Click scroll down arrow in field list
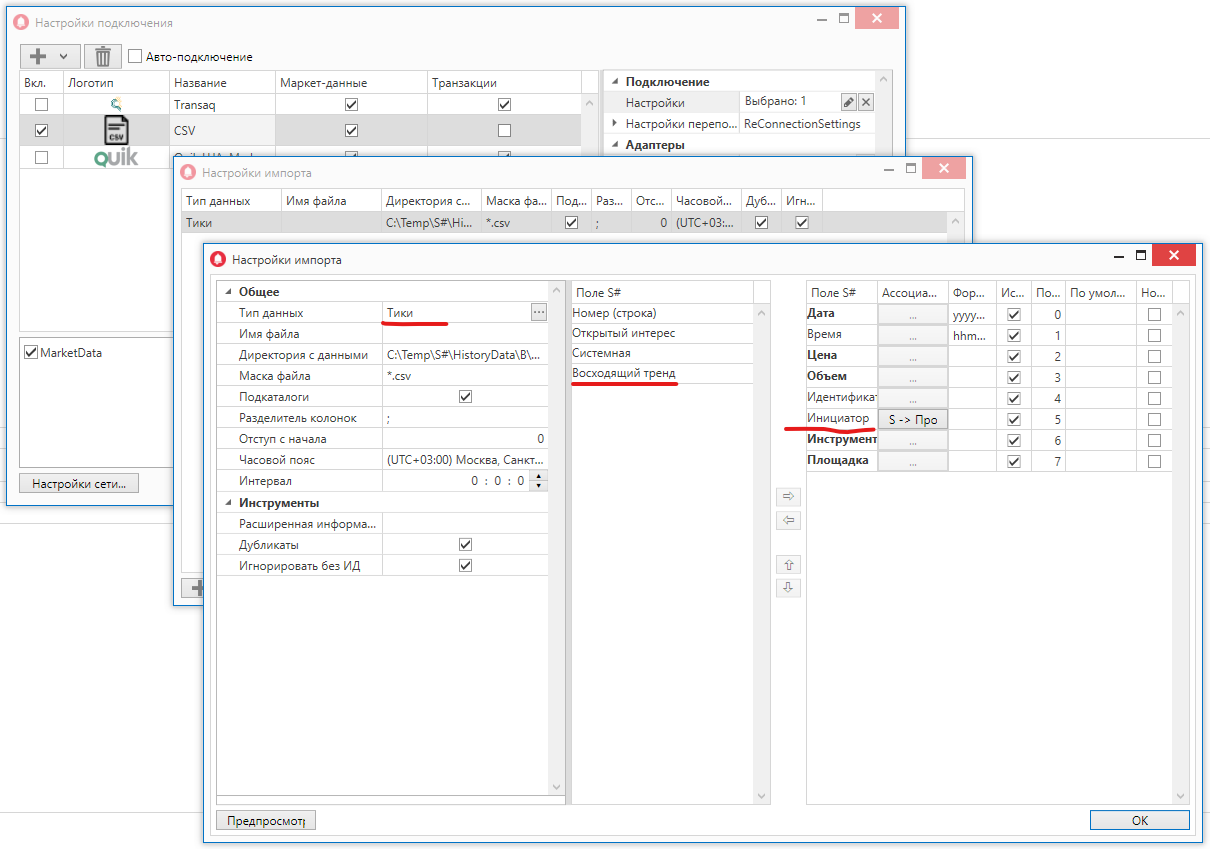Image resolution: width=1210 pixels, height=849 pixels. click(x=762, y=795)
